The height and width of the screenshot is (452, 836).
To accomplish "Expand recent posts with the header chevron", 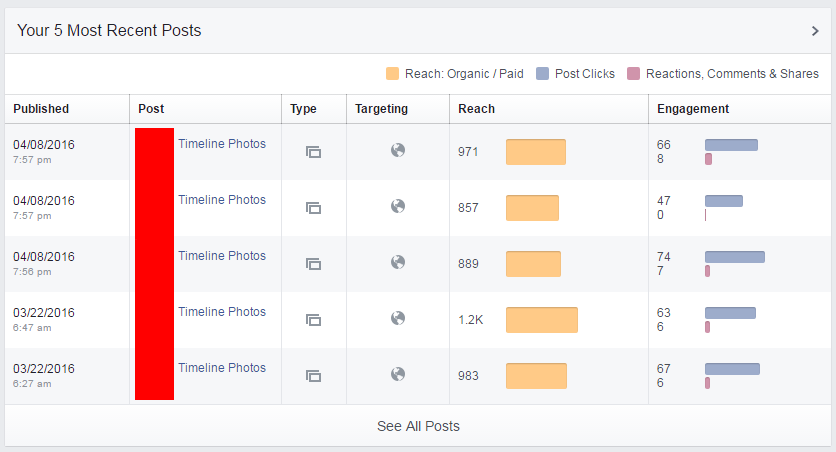I will (x=815, y=31).
